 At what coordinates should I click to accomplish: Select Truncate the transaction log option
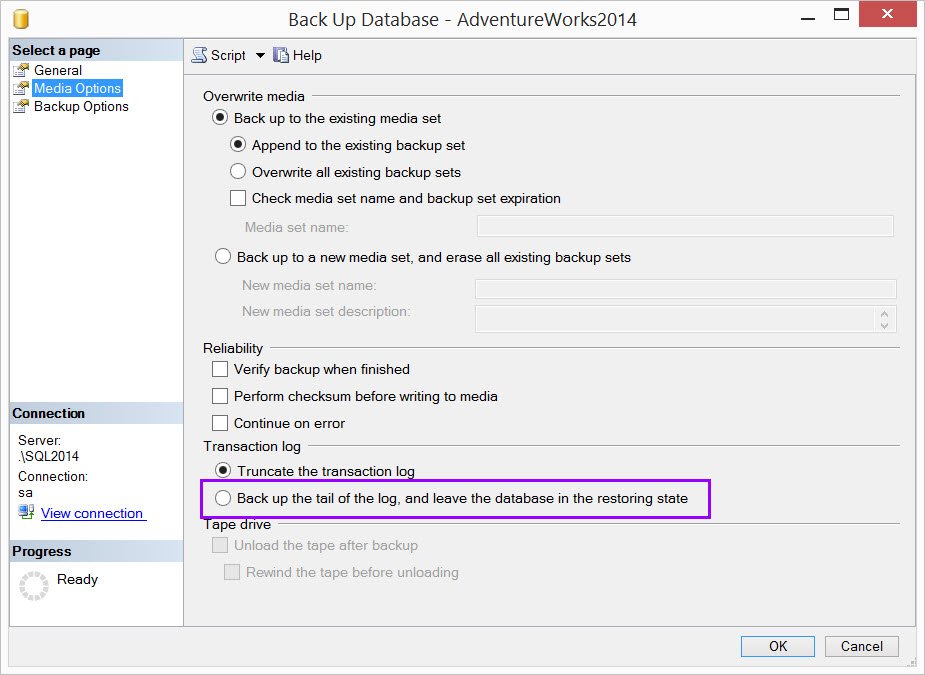(223, 471)
